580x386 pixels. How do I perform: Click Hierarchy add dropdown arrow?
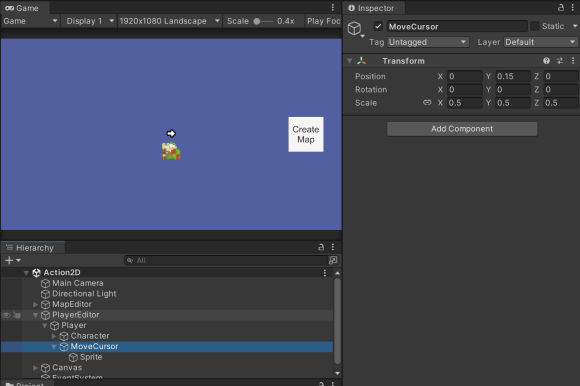click(x=18, y=261)
